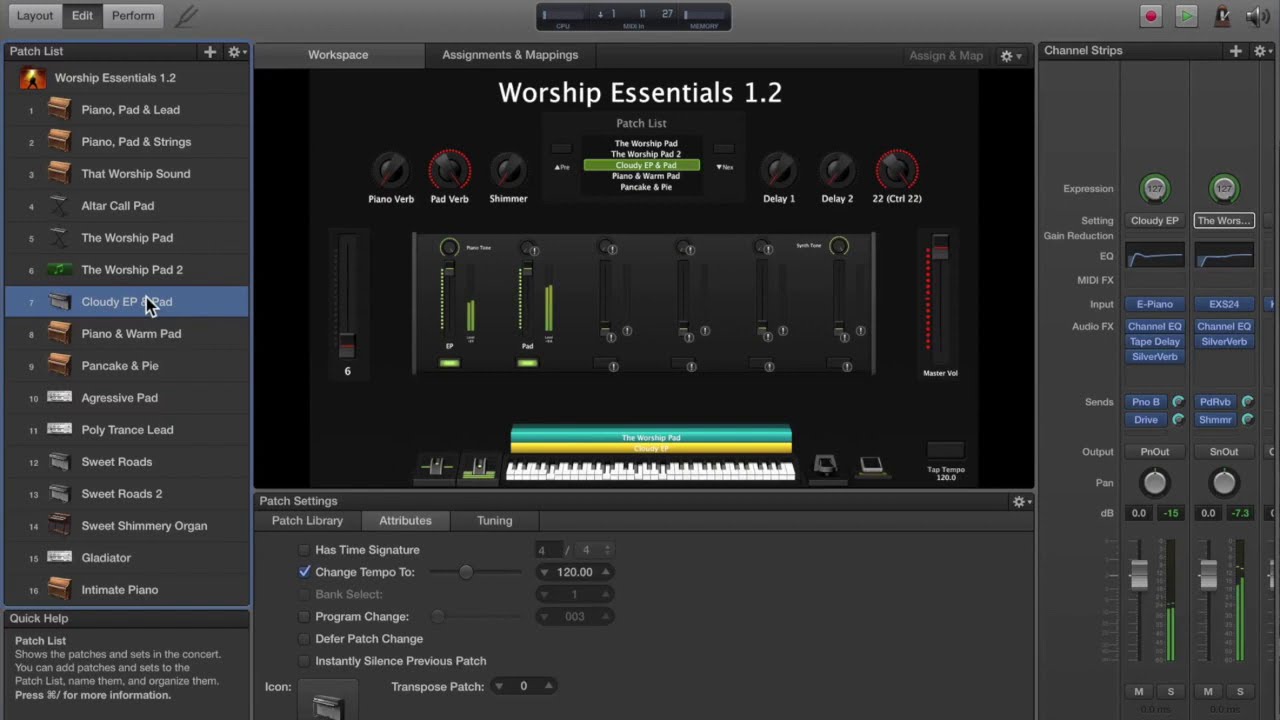Screen dimensions: 1280x720
Task: Click the piano icon beside Intimate Piano
Action: pos(59,590)
